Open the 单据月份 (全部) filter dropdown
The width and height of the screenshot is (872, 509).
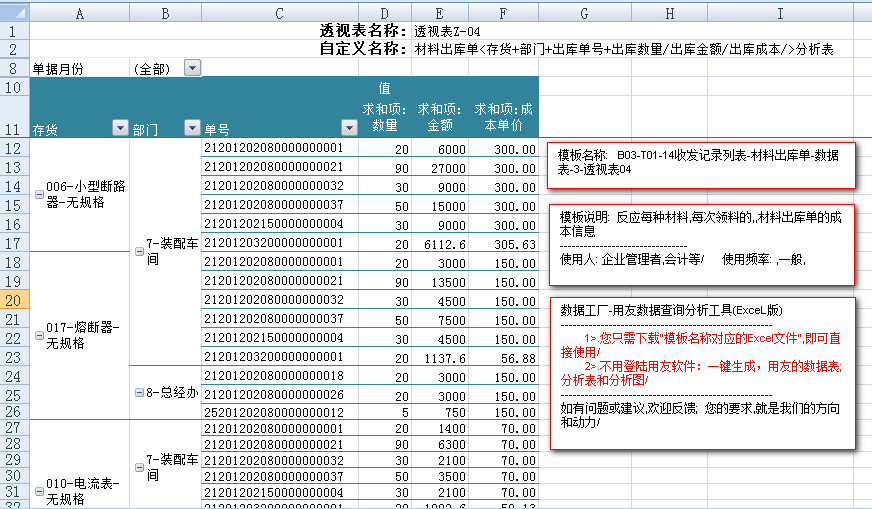point(192,68)
